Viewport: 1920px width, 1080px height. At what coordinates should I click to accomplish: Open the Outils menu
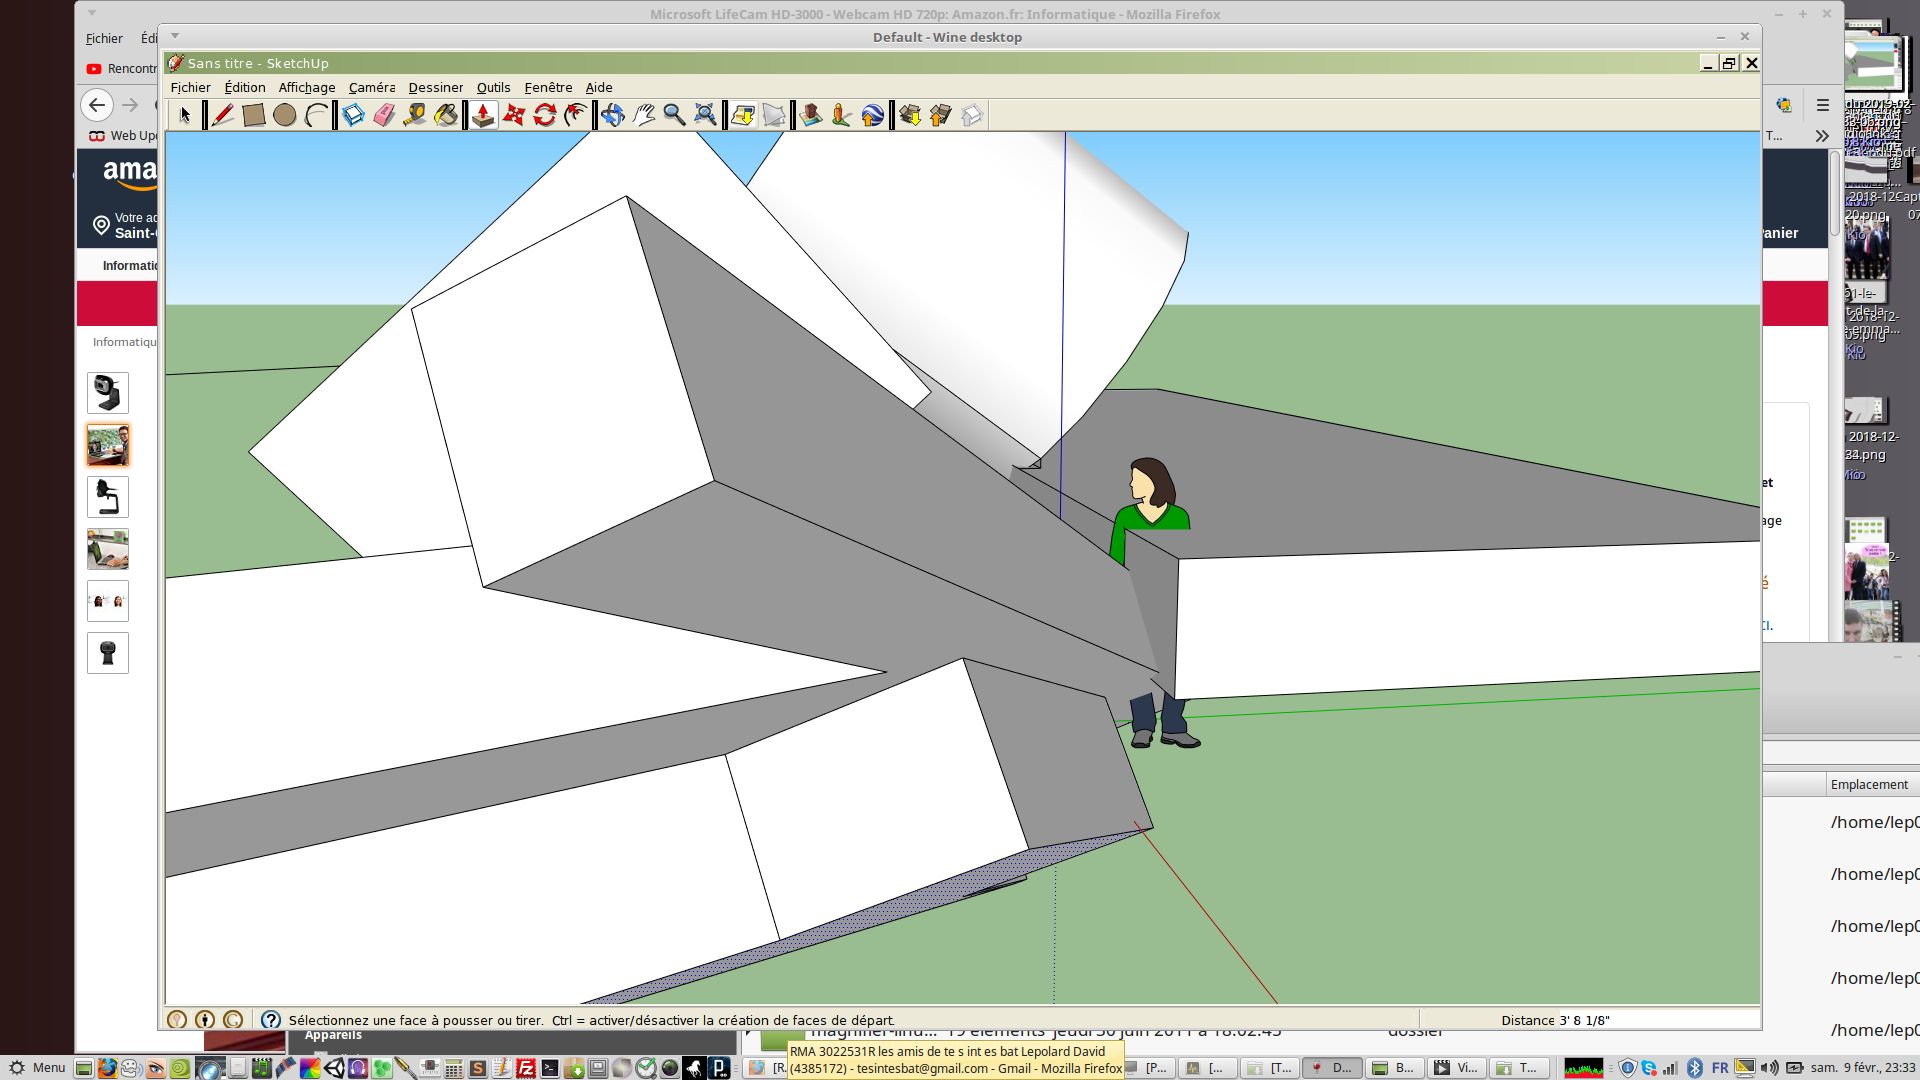point(493,87)
